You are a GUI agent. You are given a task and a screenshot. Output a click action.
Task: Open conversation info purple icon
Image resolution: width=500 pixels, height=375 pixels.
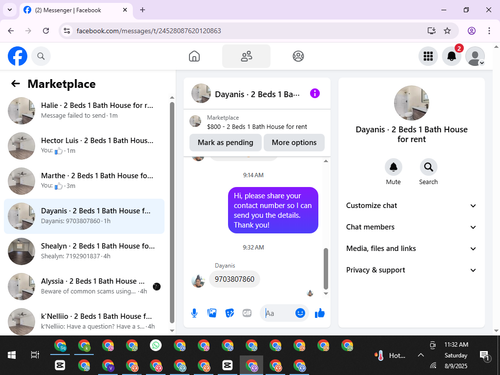pos(315,93)
